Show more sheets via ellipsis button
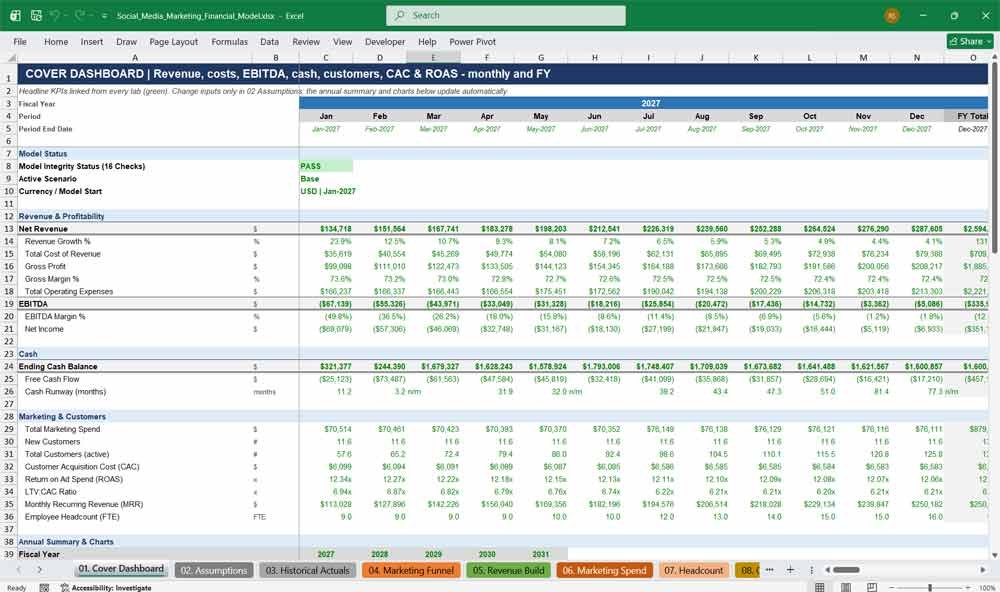The width and height of the screenshot is (1000, 592). (x=770, y=570)
